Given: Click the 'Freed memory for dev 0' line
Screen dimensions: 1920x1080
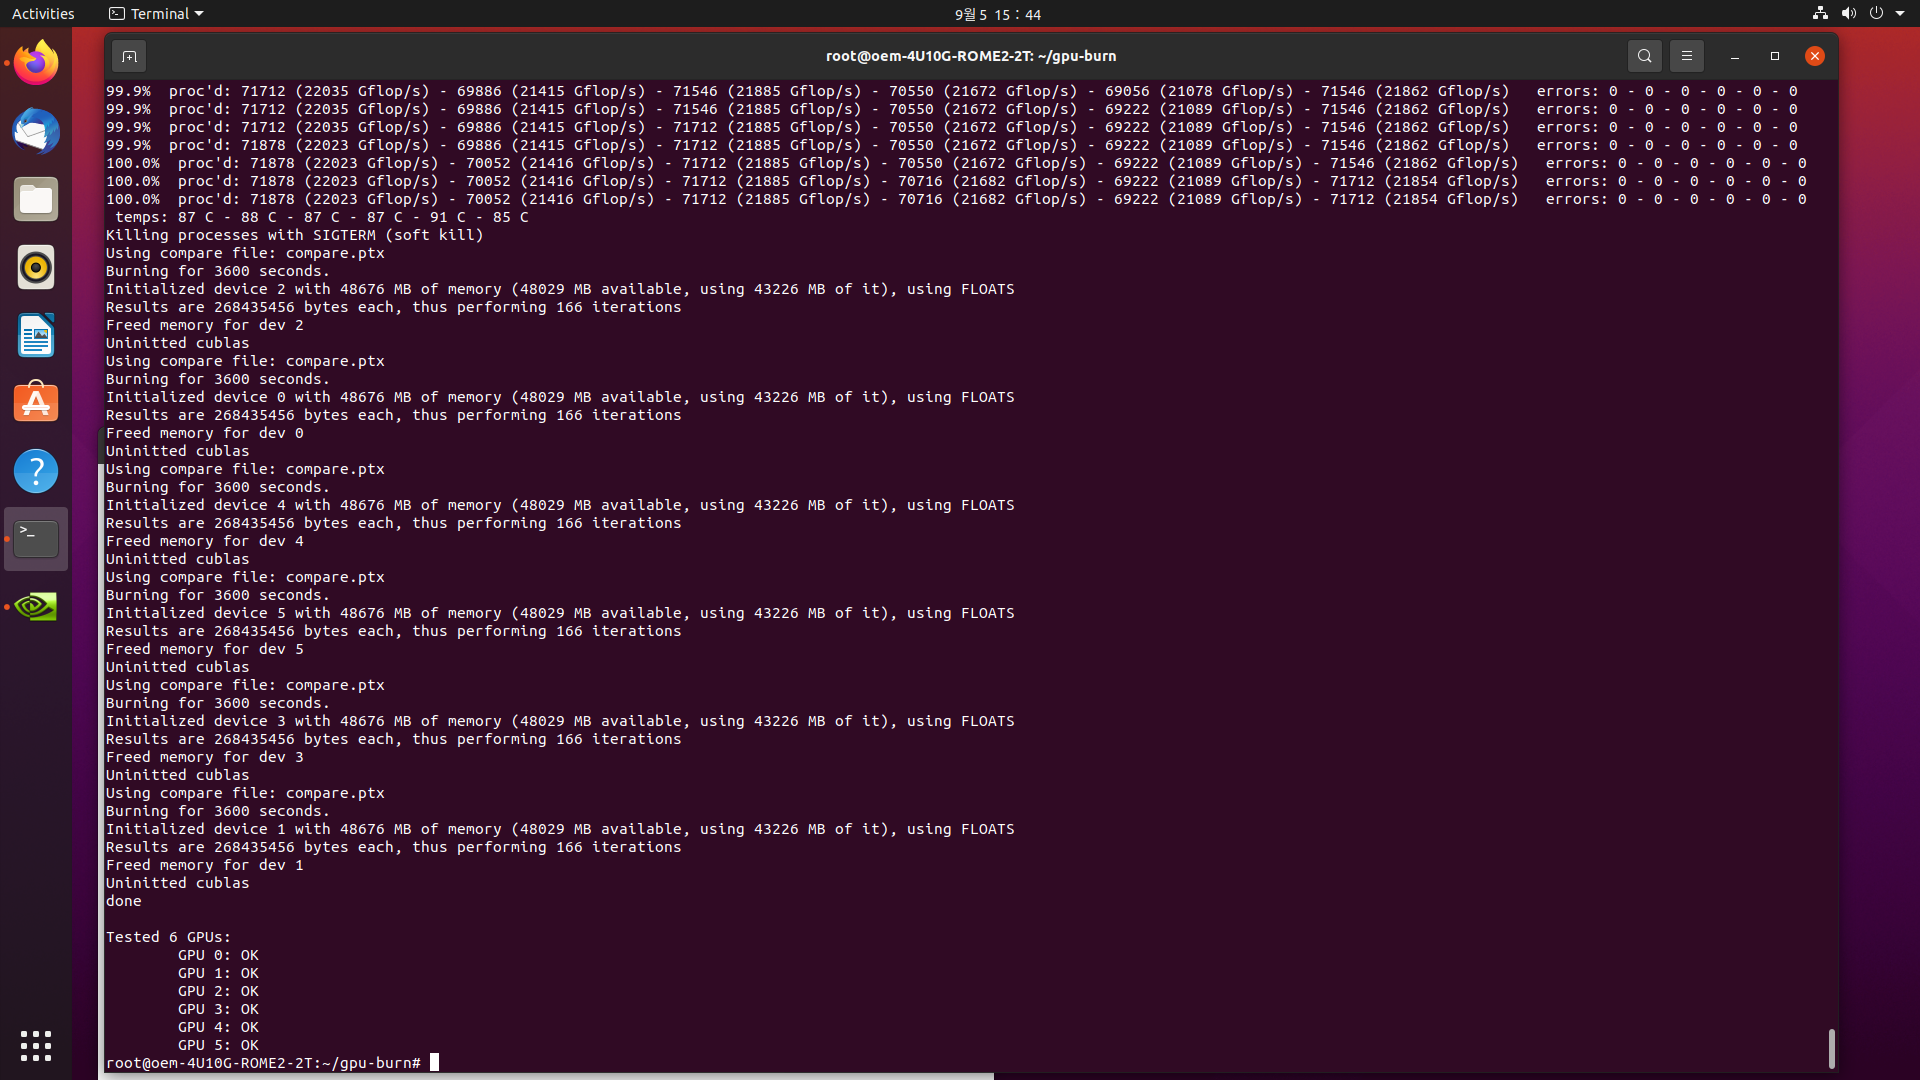Looking at the screenshot, I should (205, 433).
